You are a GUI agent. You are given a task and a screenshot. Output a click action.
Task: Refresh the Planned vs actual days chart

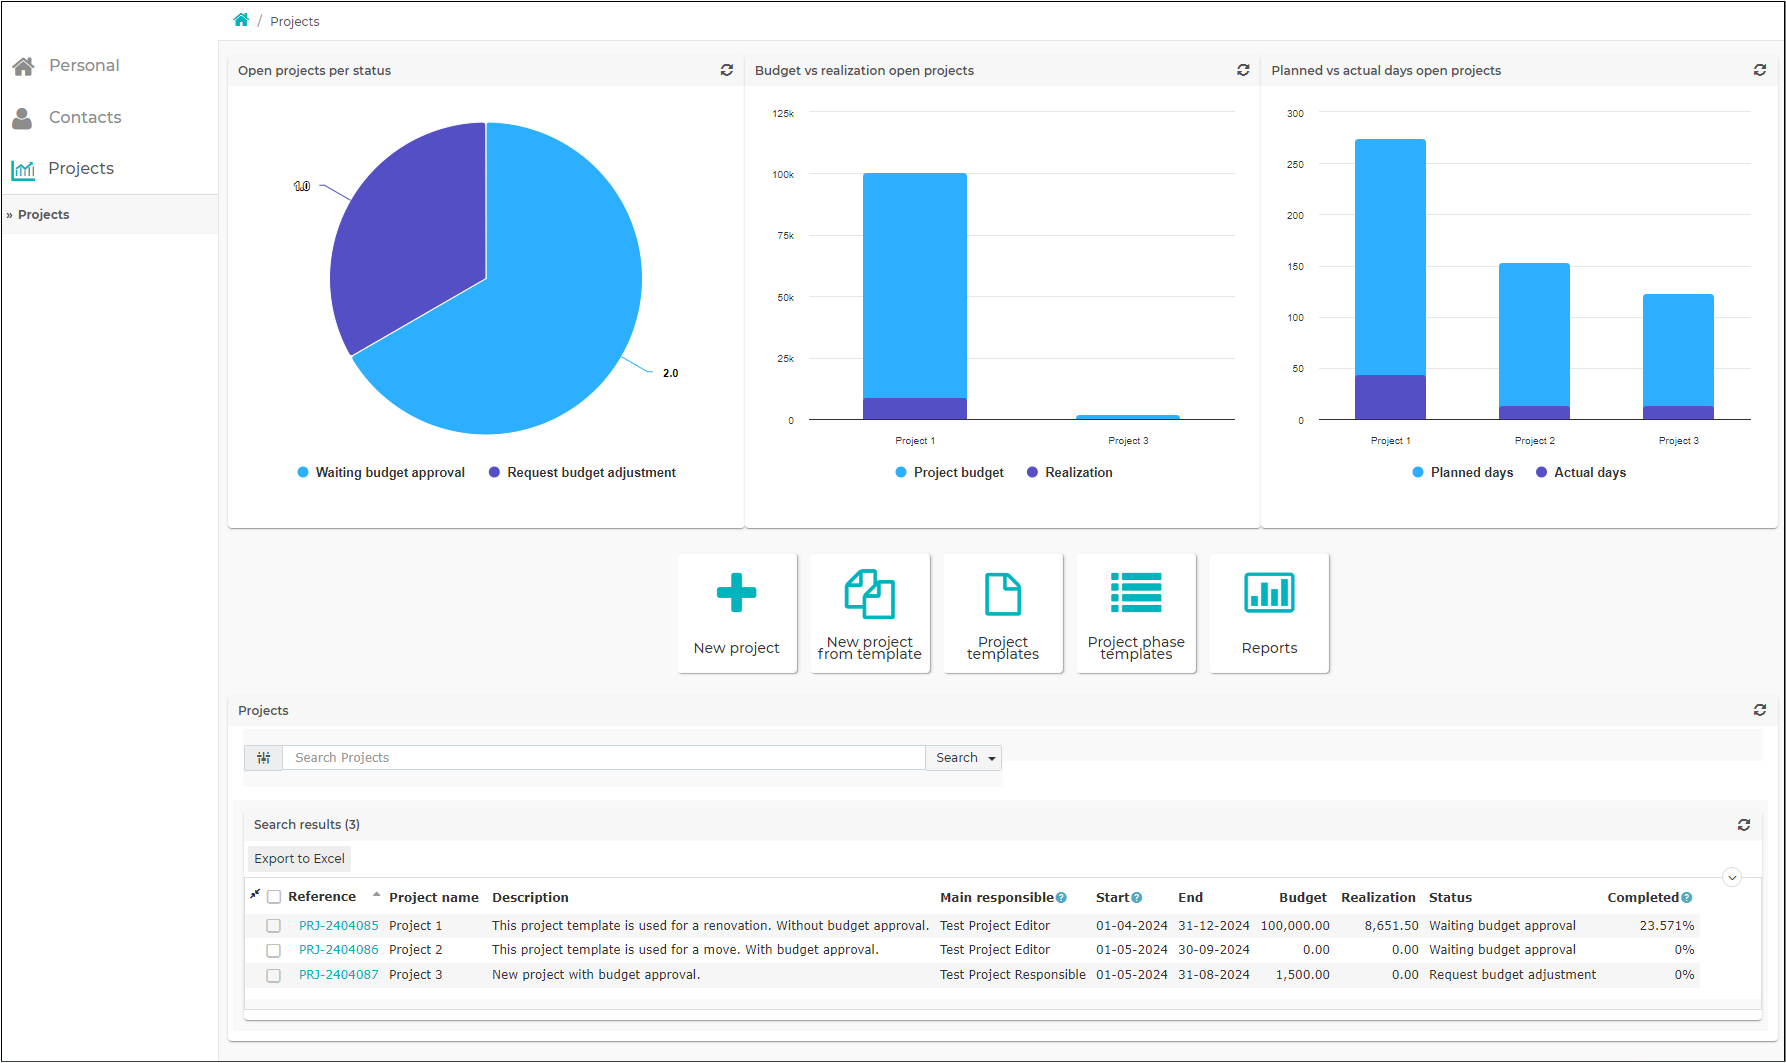tap(1760, 70)
